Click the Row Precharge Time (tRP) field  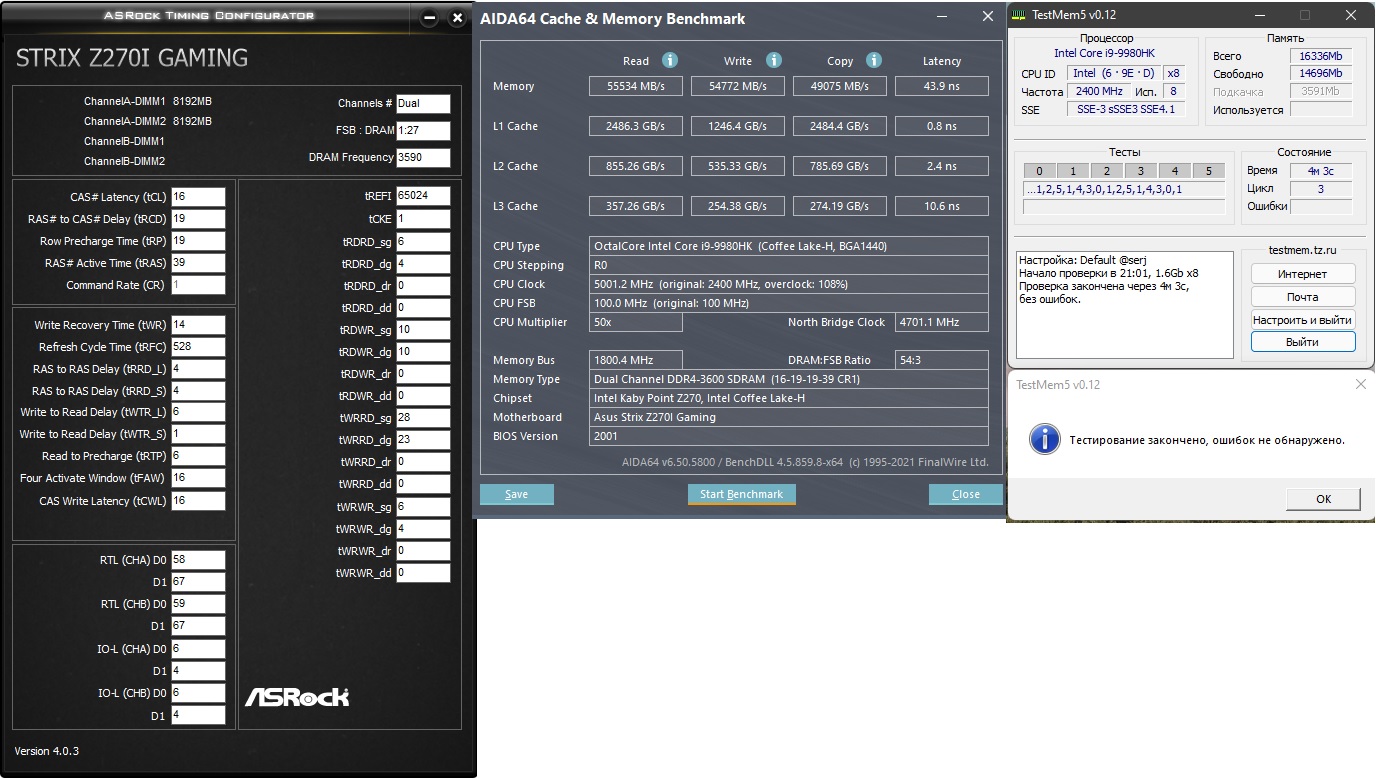click(x=198, y=241)
